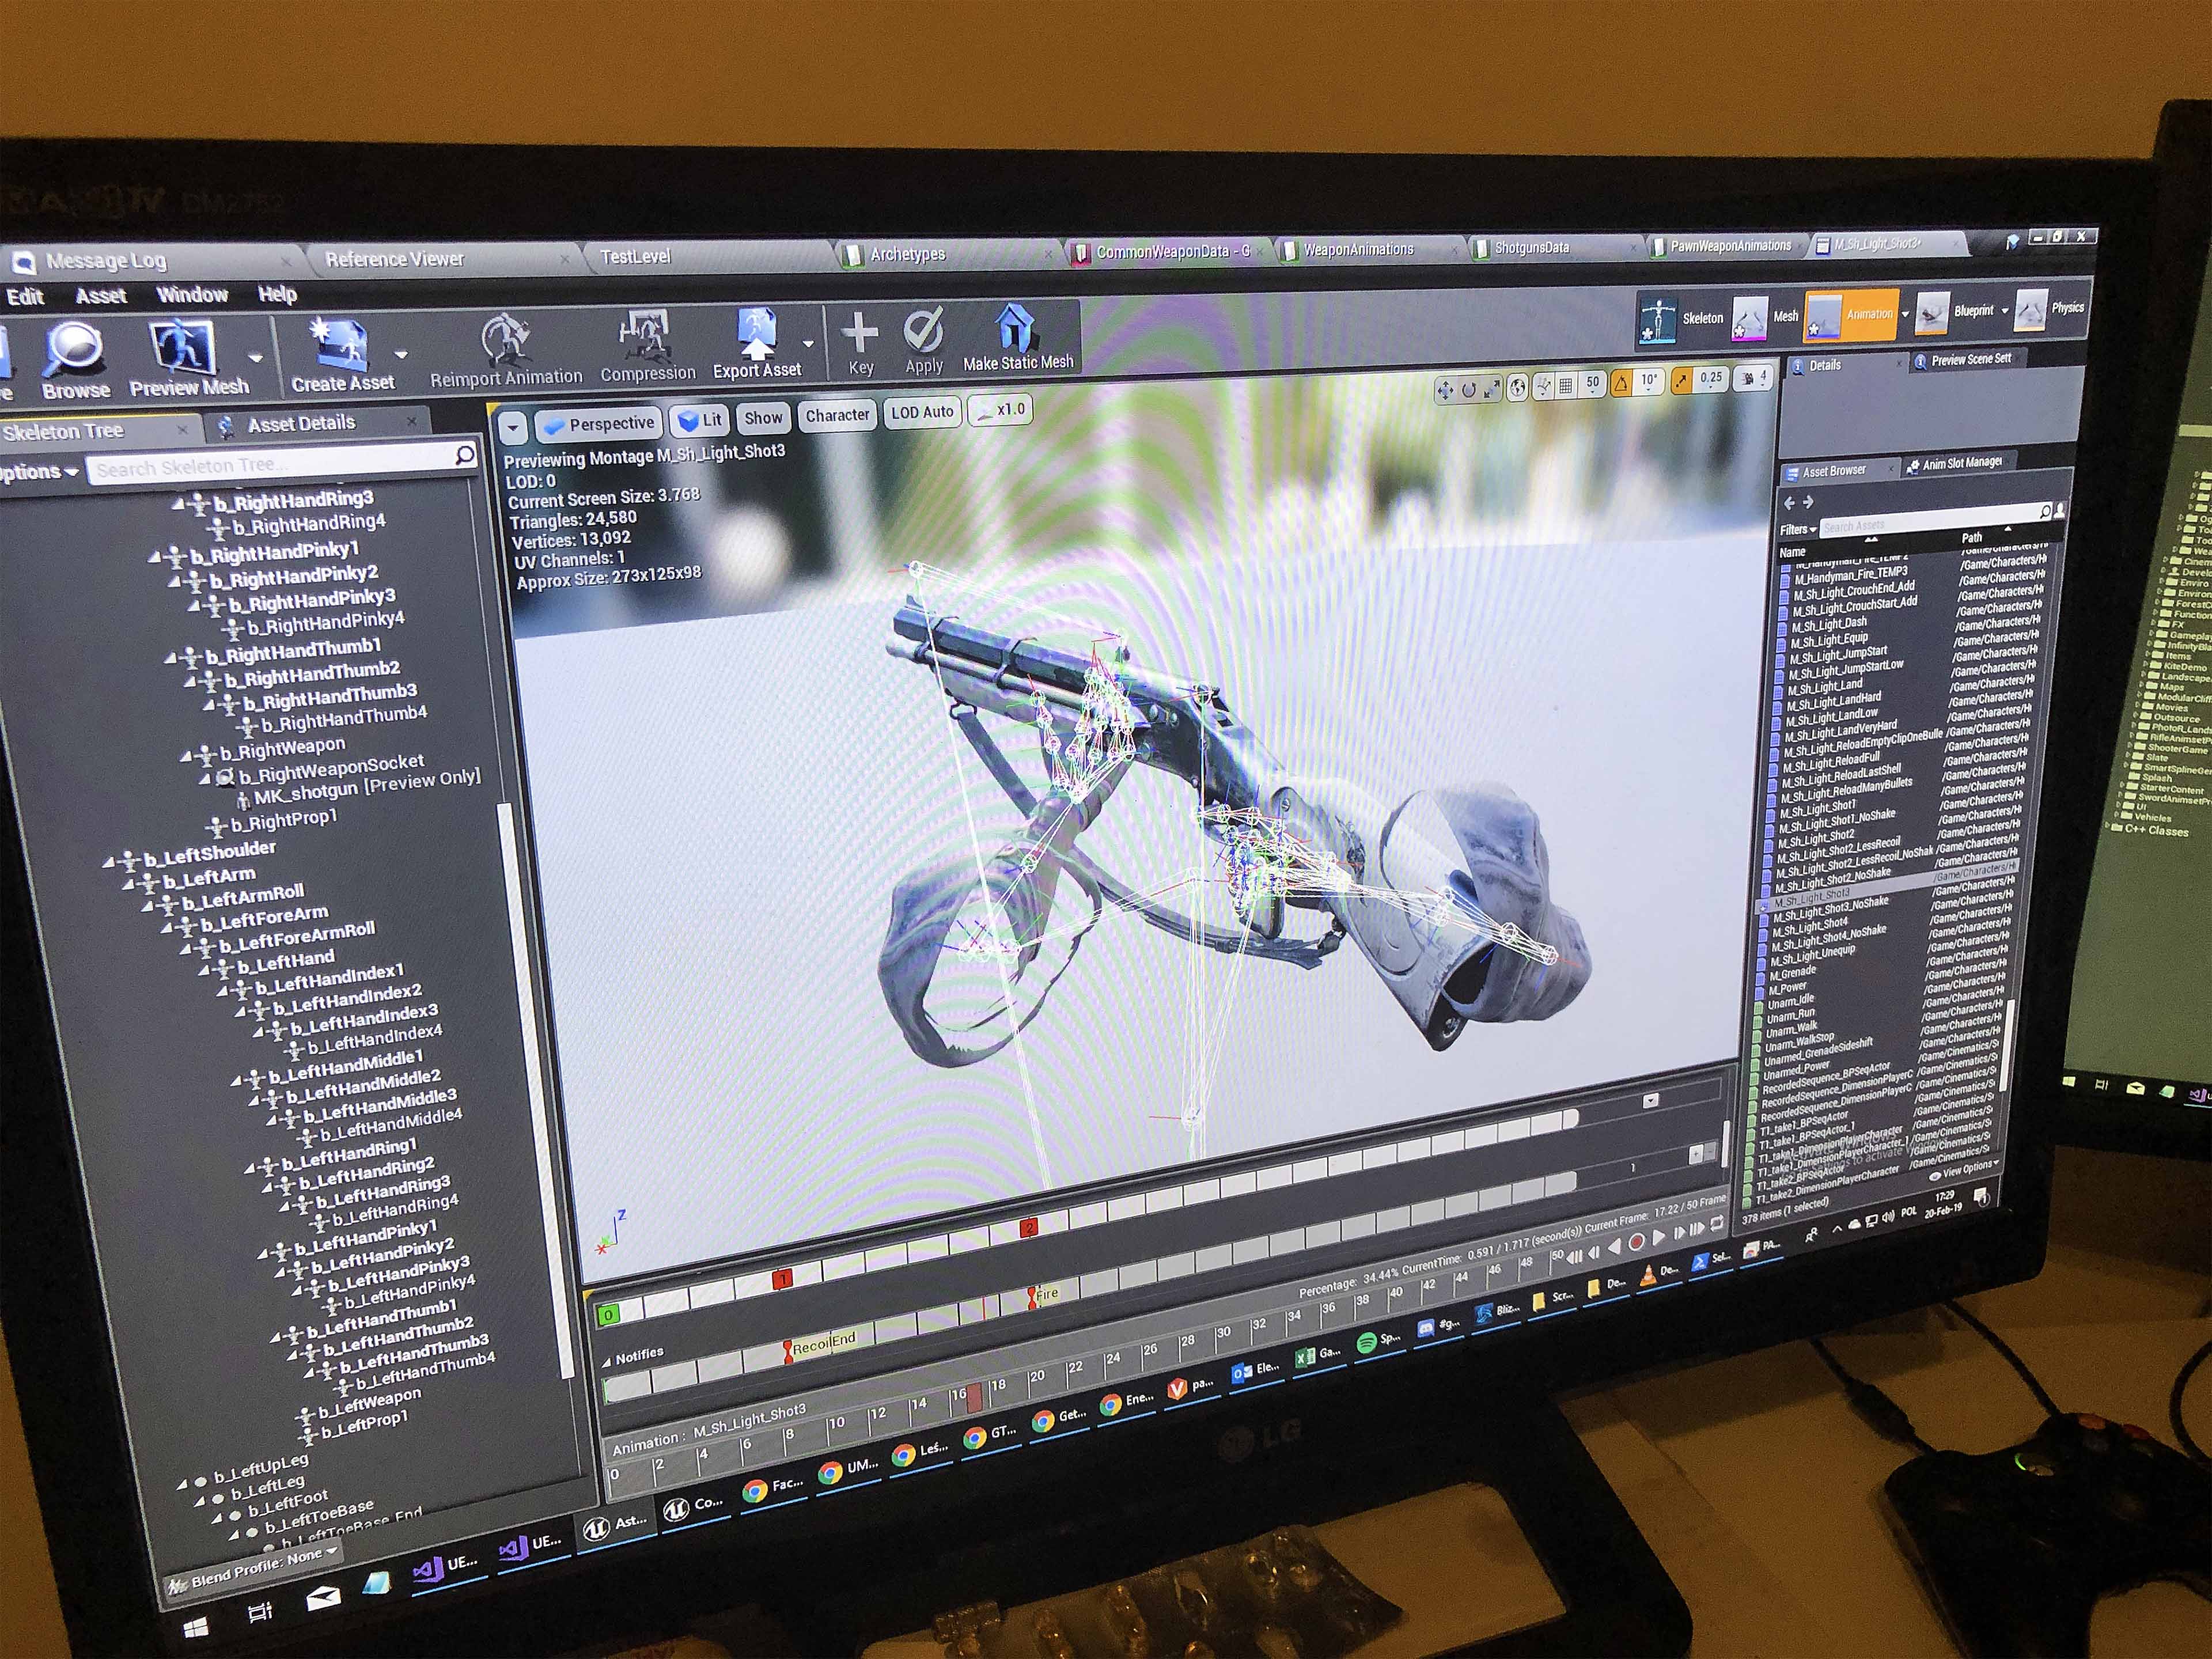Open the Perspective view dropdown
The image size is (2212, 1659).
coord(599,424)
